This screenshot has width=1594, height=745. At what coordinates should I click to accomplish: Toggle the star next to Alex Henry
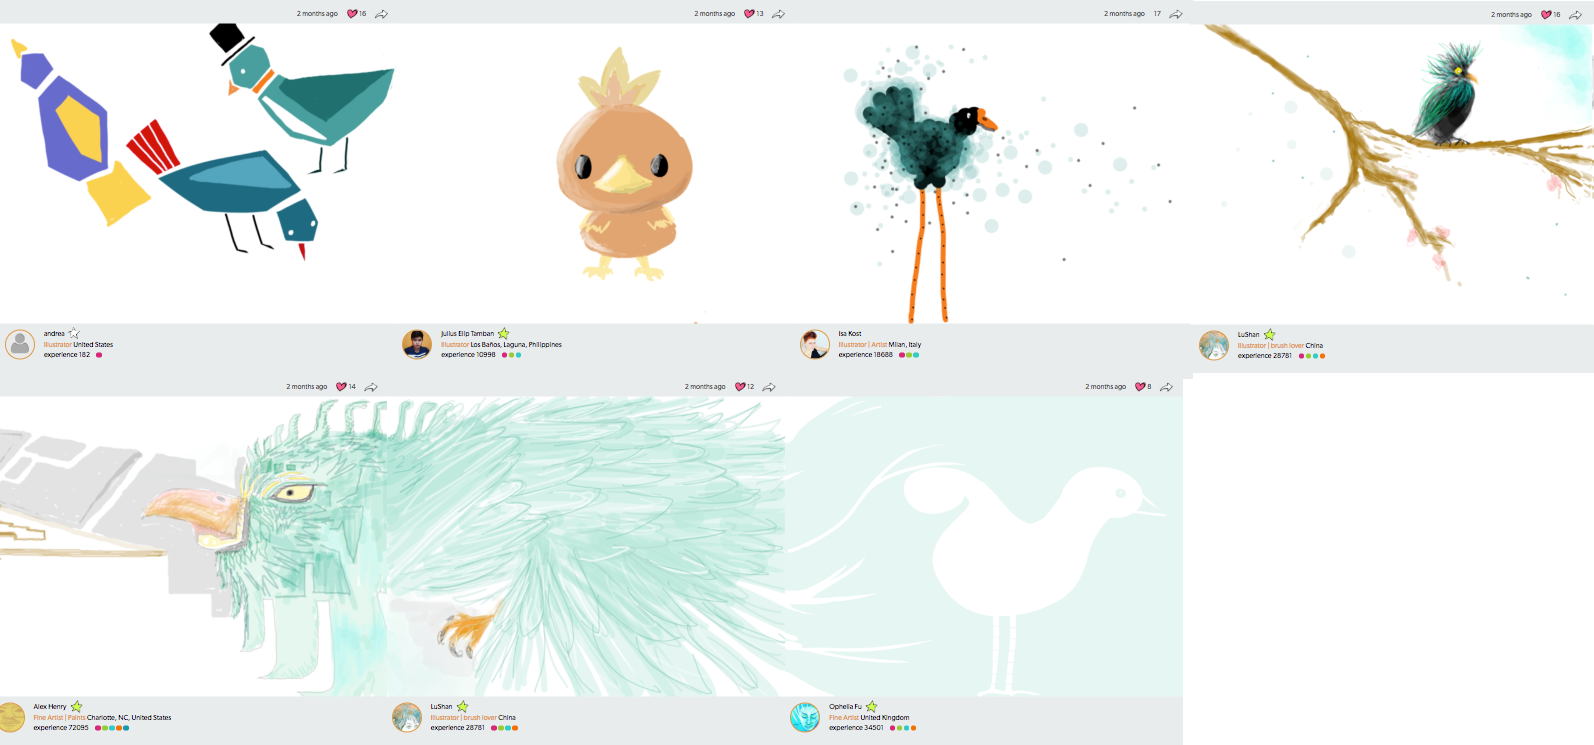[x=77, y=706]
